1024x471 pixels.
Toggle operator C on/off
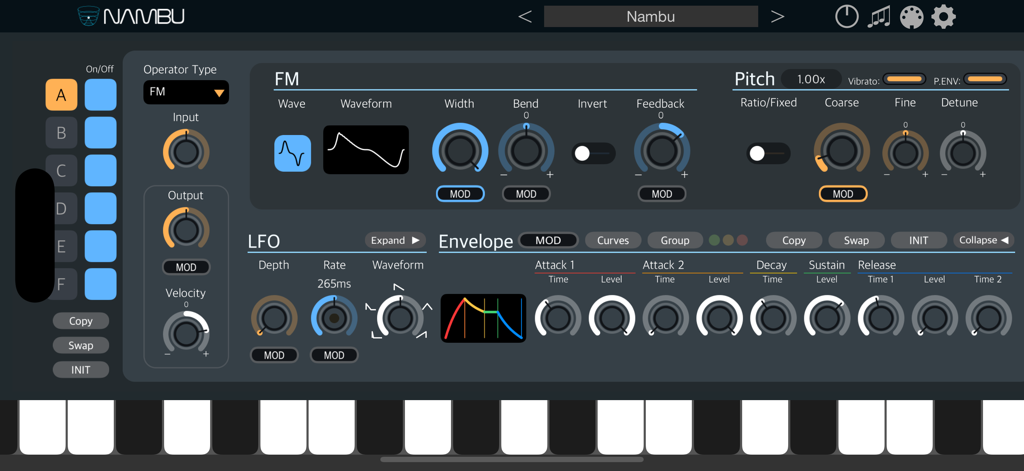(101, 171)
